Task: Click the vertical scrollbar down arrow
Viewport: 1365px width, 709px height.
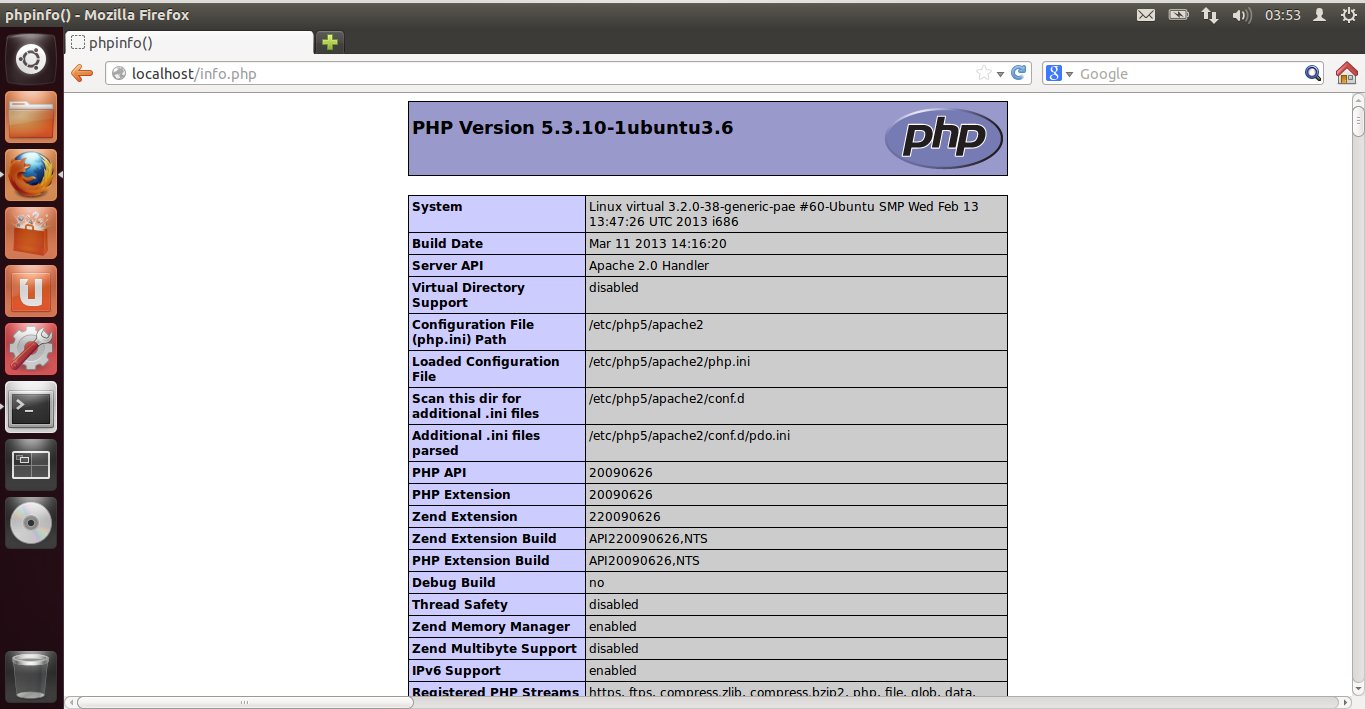Action: [1358, 689]
